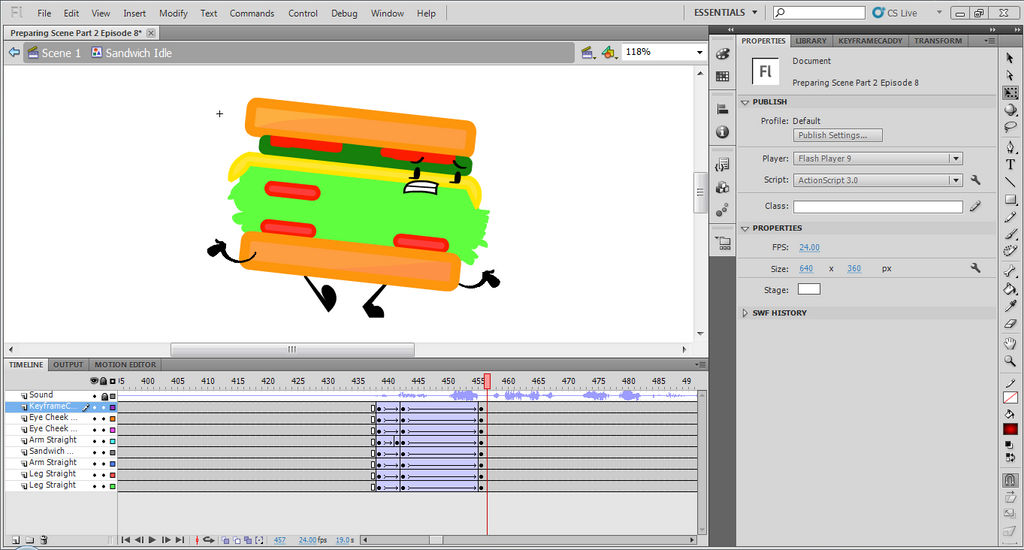This screenshot has width=1024, height=550.
Task: Open the Swatches panel grid icon
Action: point(722,76)
